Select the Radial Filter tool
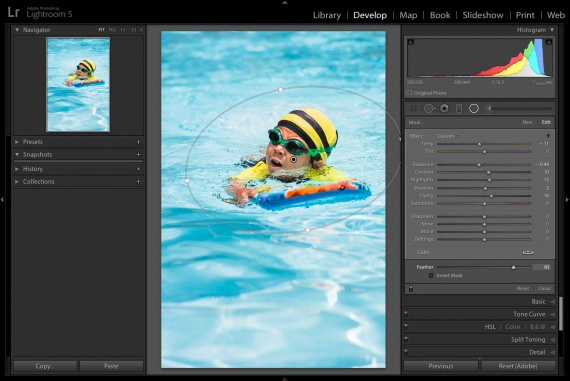This screenshot has height=381, width=570. [474, 108]
